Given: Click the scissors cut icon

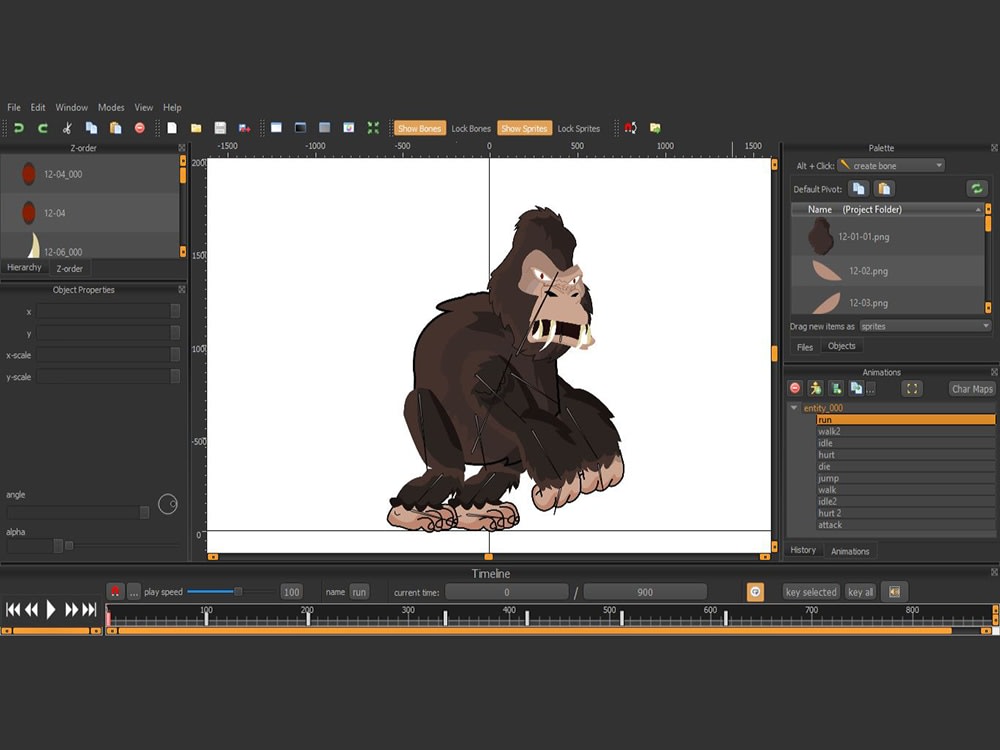Looking at the screenshot, I should point(67,128).
